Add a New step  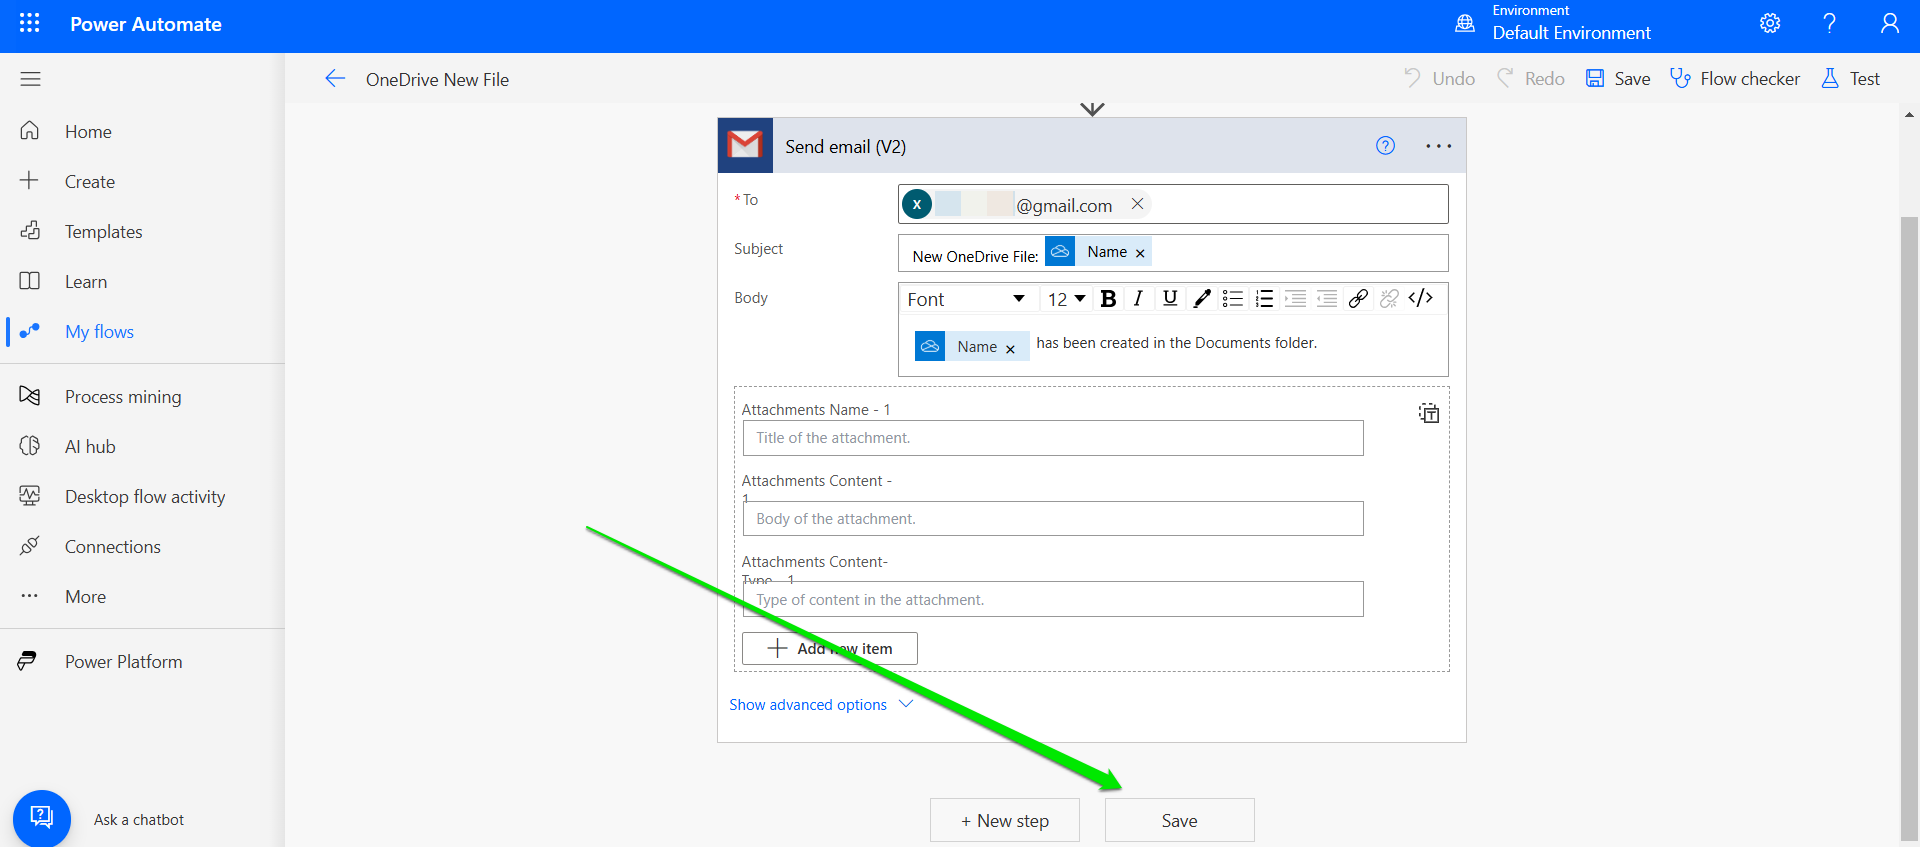[1005, 820]
